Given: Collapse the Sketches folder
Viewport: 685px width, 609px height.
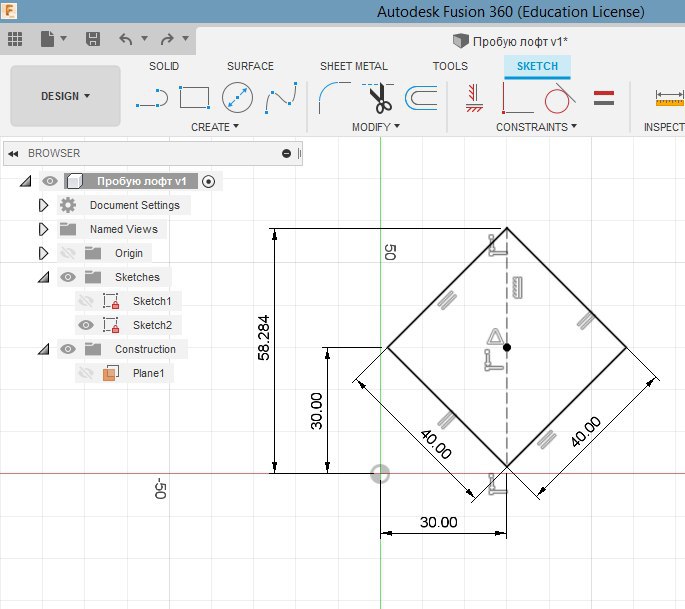Looking at the screenshot, I should tap(43, 277).
